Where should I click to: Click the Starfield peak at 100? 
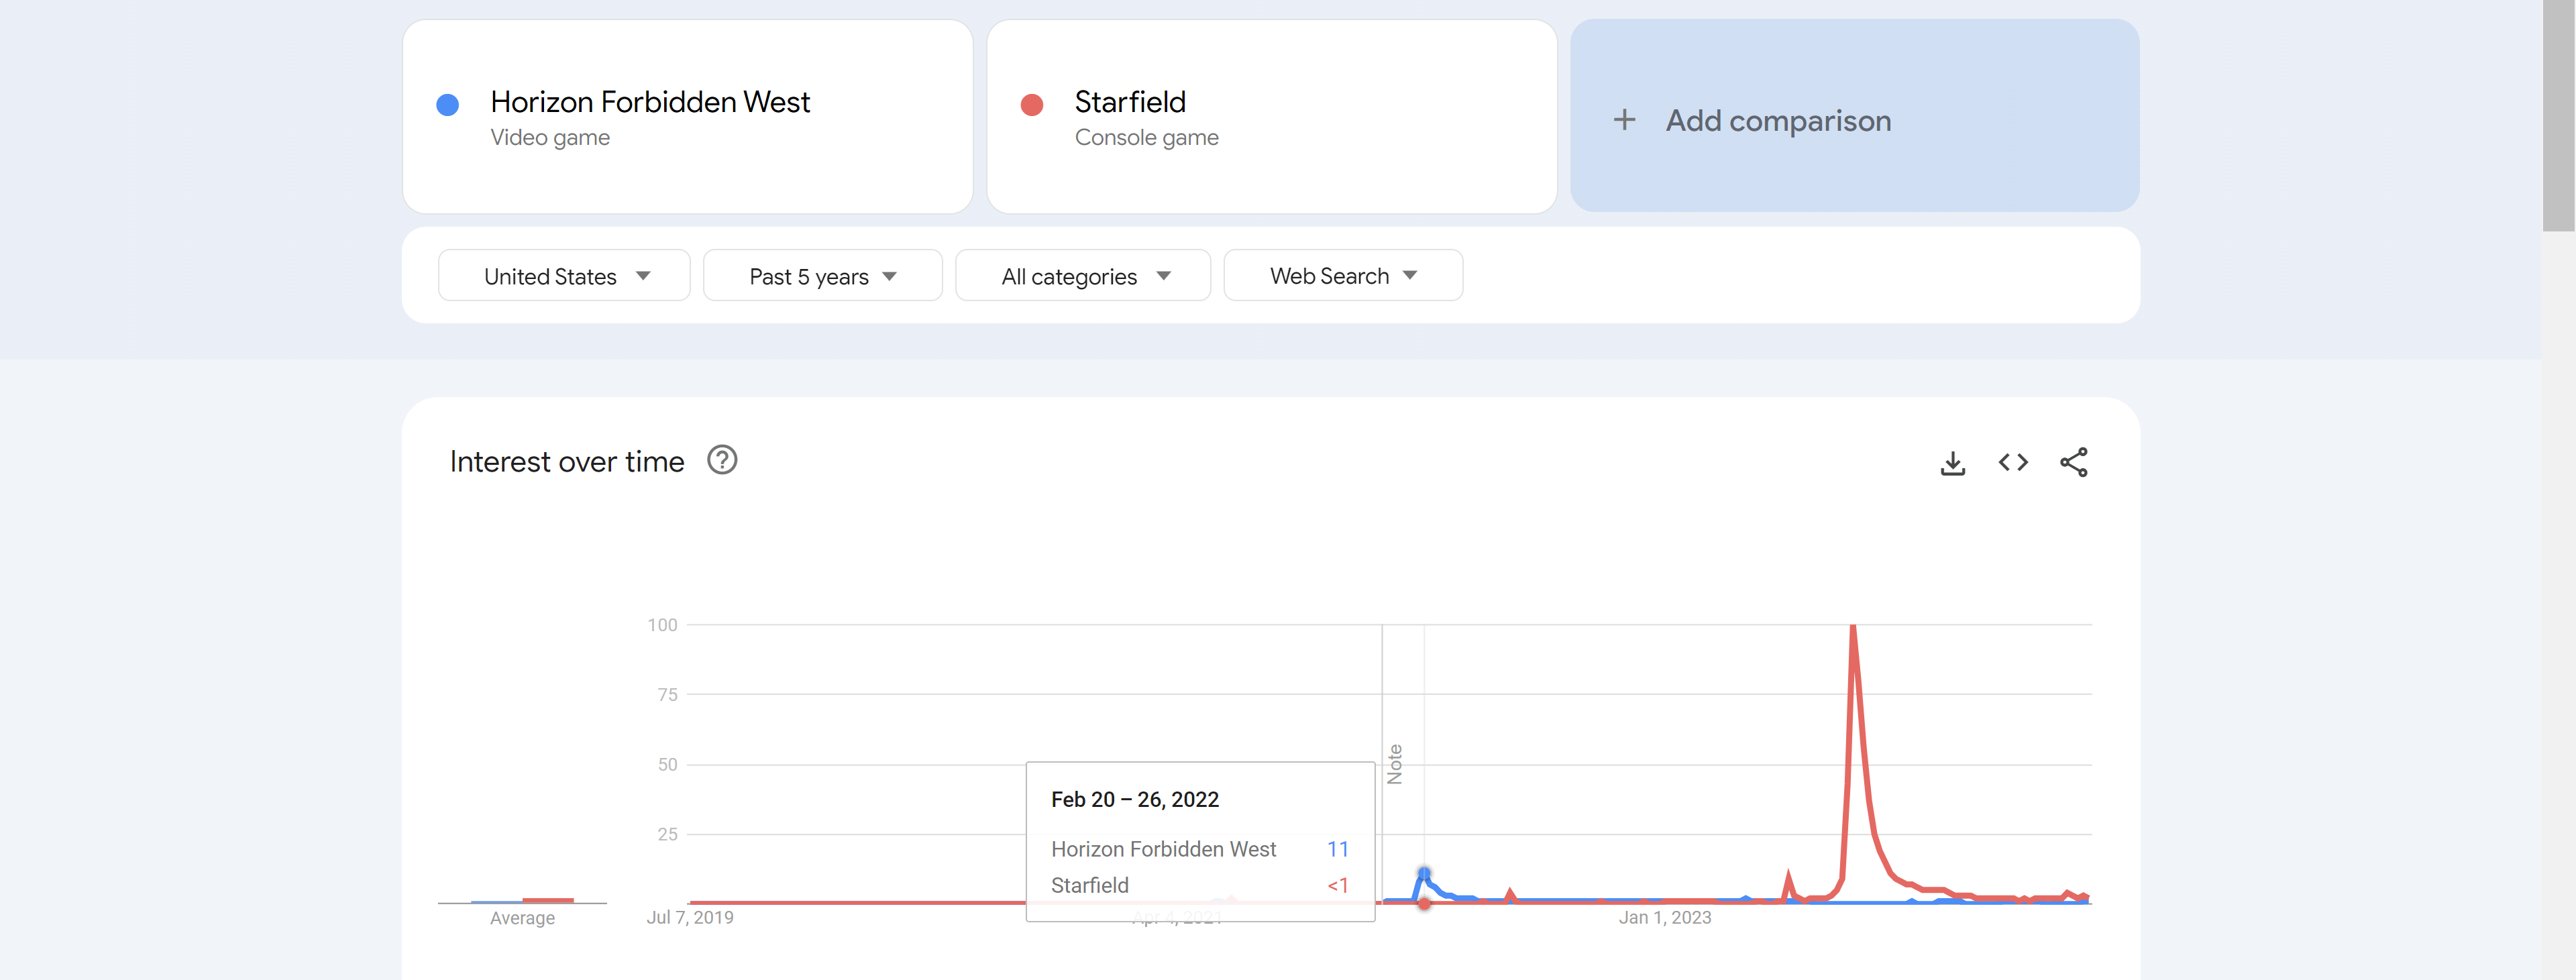[1853, 627]
